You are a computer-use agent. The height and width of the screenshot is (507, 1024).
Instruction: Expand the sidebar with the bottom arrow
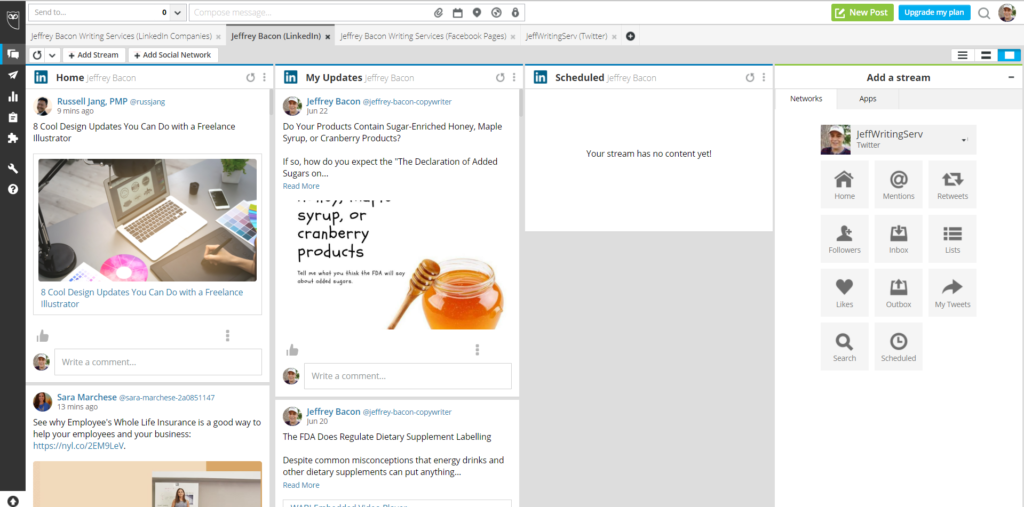[12, 500]
